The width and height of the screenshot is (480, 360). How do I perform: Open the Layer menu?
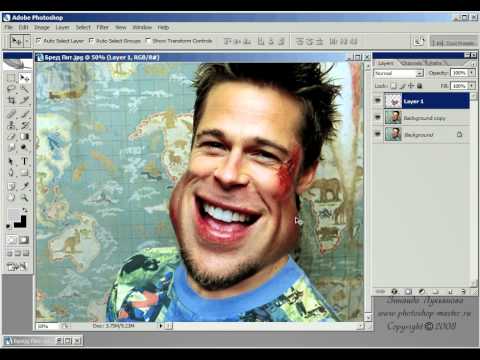(x=62, y=27)
